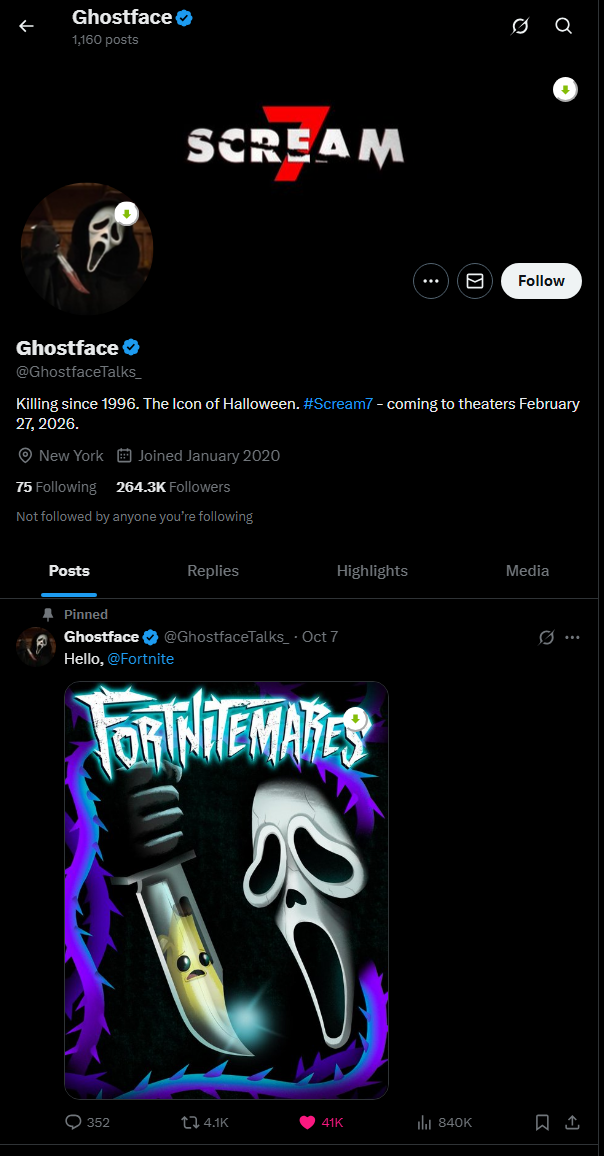Open the three-dot more options button on the profile
This screenshot has height=1156, width=604.
click(431, 281)
